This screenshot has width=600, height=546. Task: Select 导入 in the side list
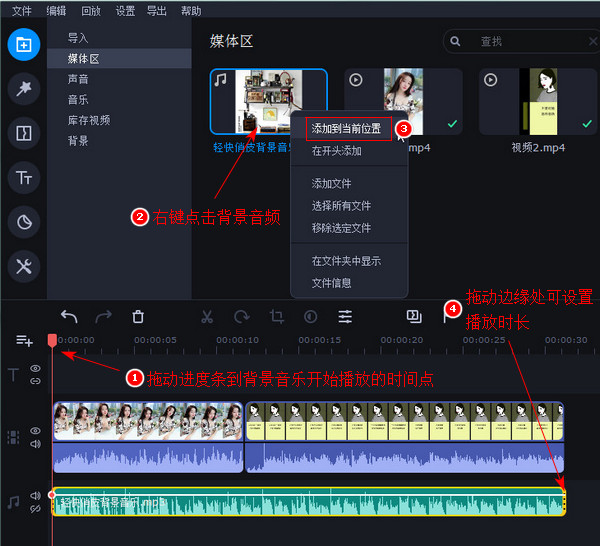coord(119,38)
